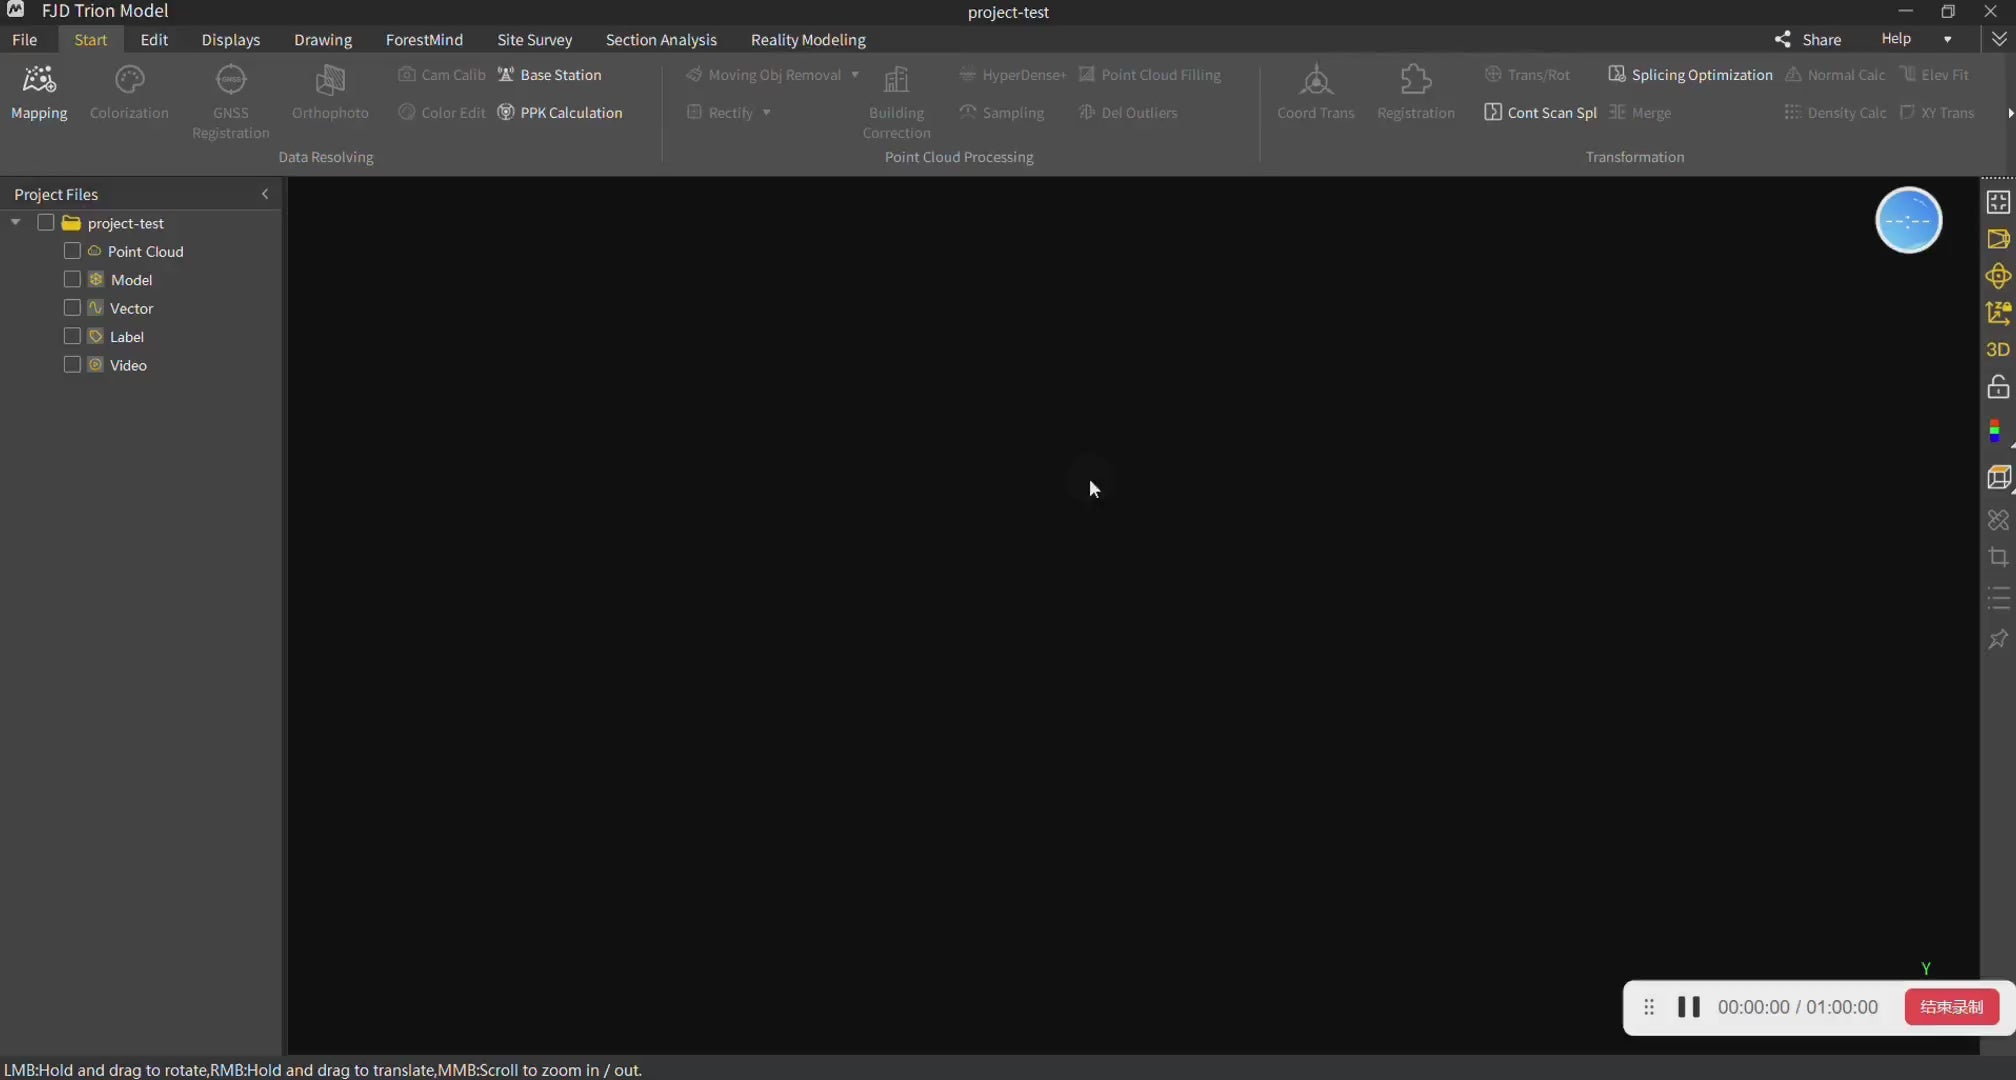Viewport: 2016px width, 1080px height.
Task: Open the ForestMind tab
Action: coord(424,40)
